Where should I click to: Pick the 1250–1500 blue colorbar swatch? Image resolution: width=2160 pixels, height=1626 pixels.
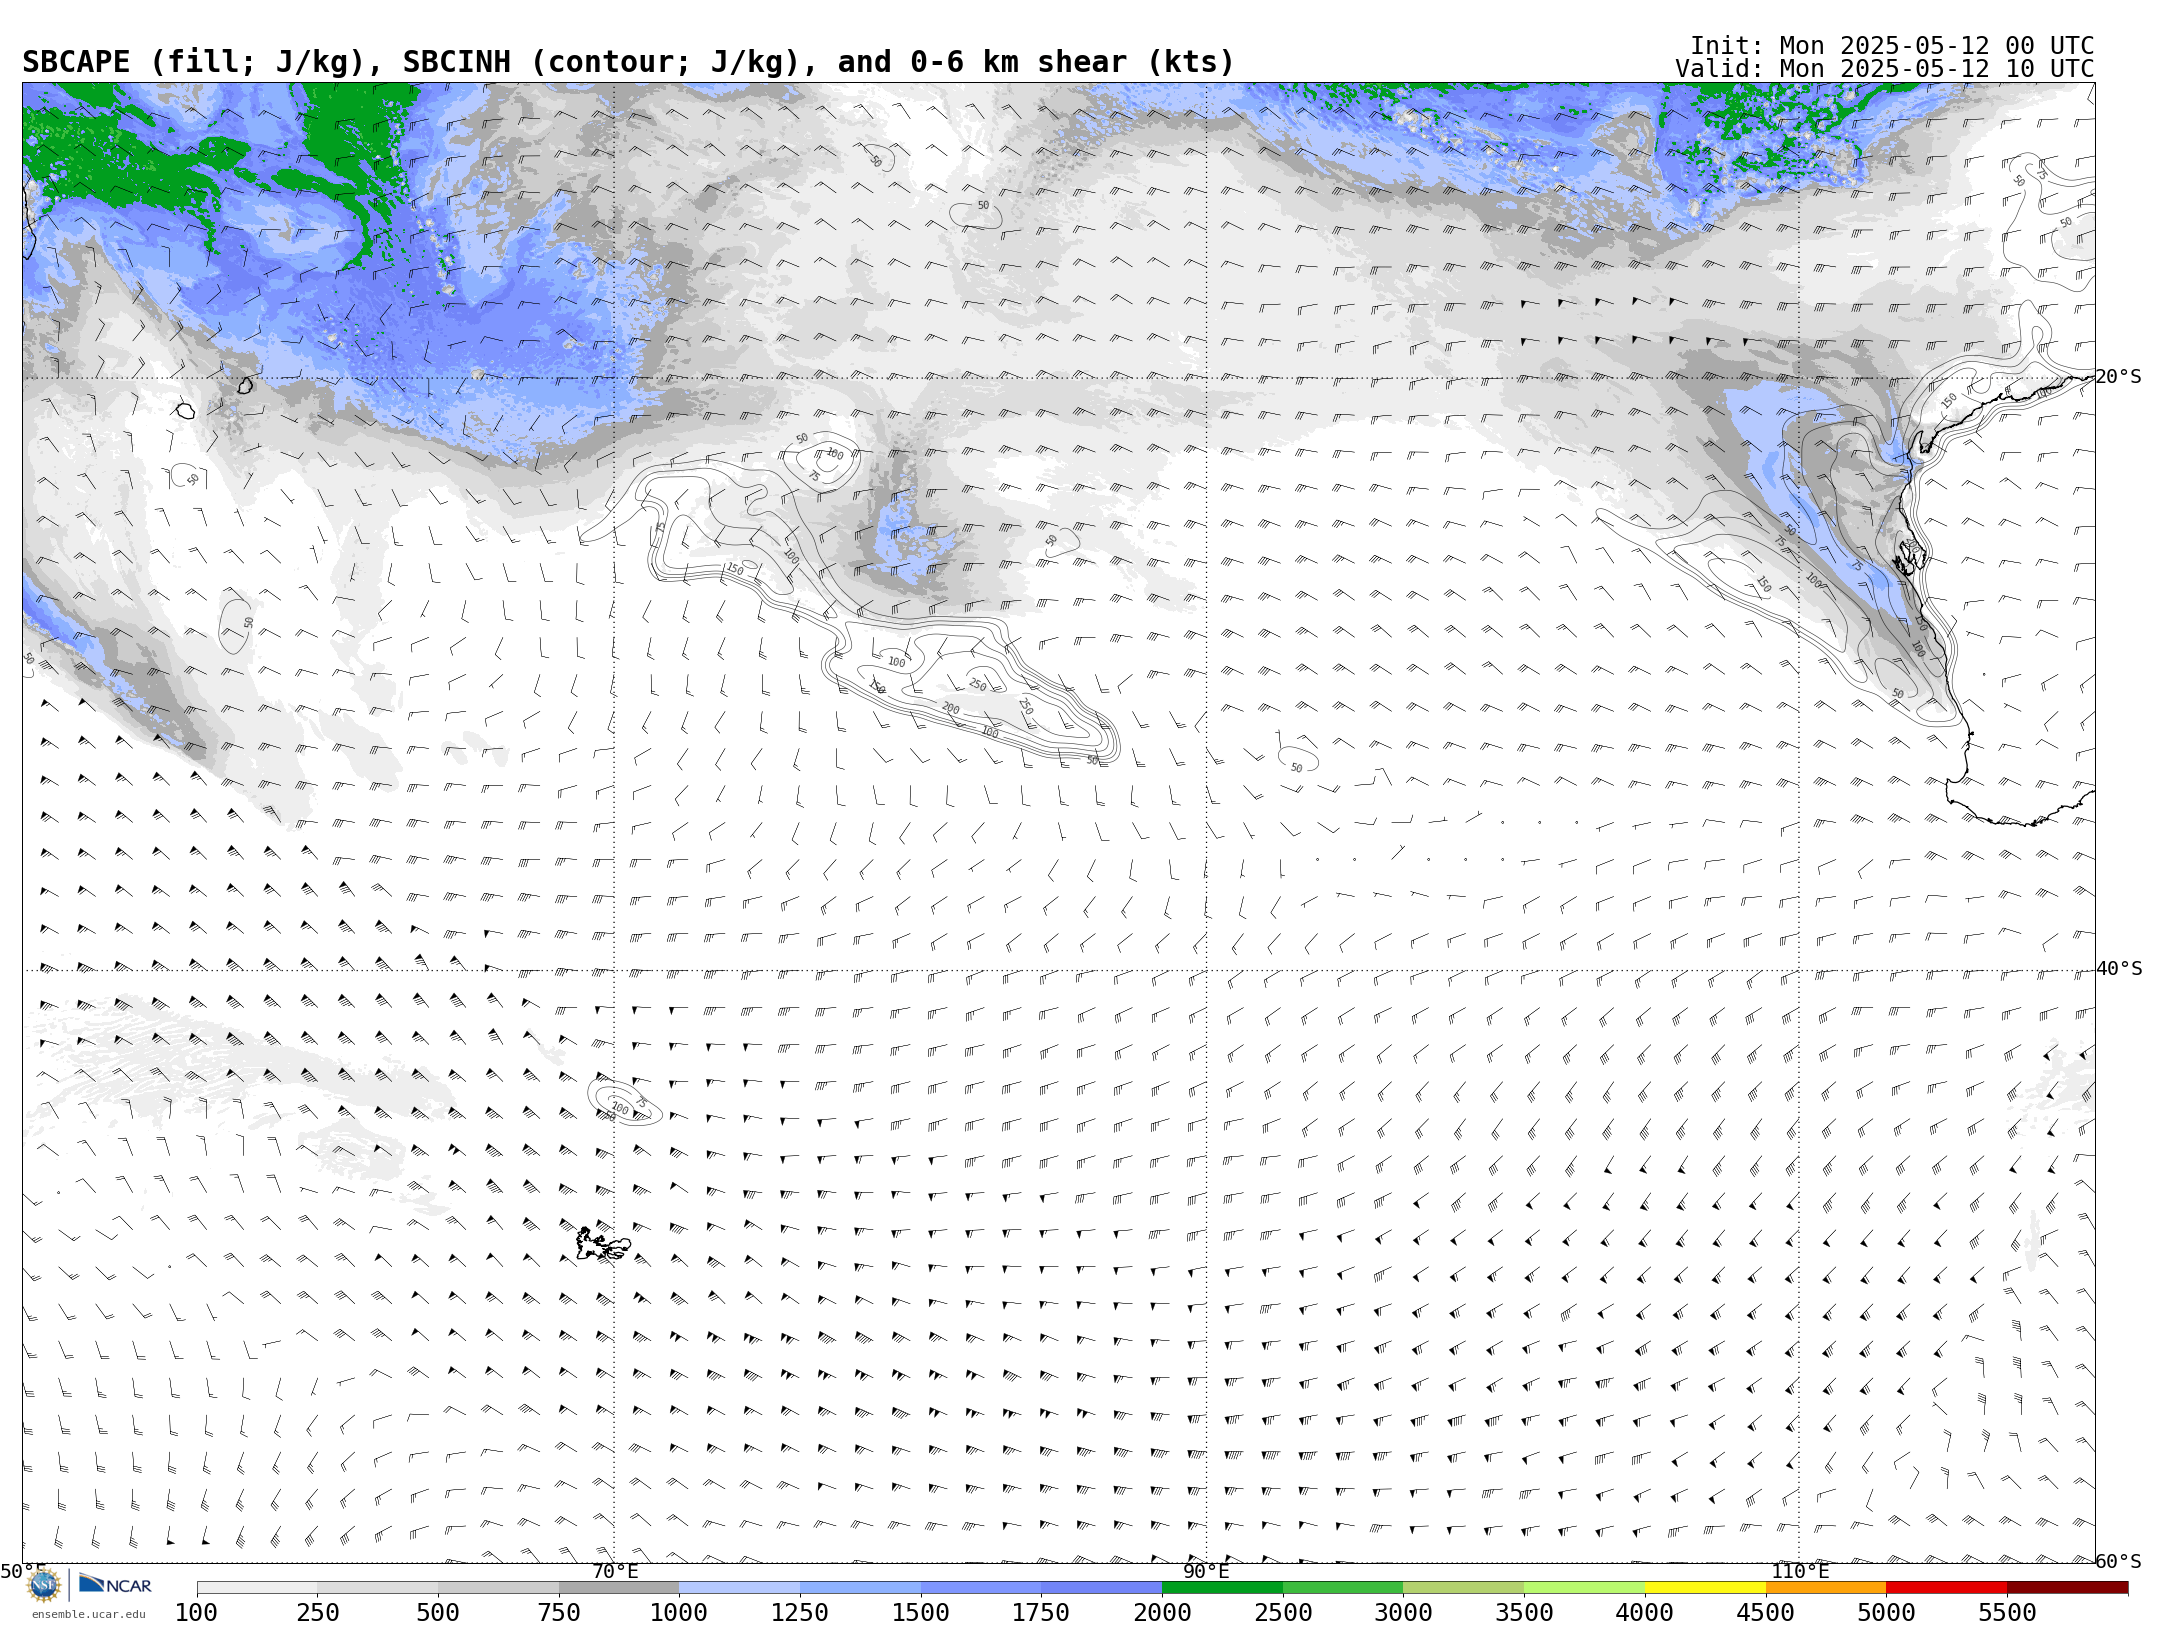(860, 1588)
